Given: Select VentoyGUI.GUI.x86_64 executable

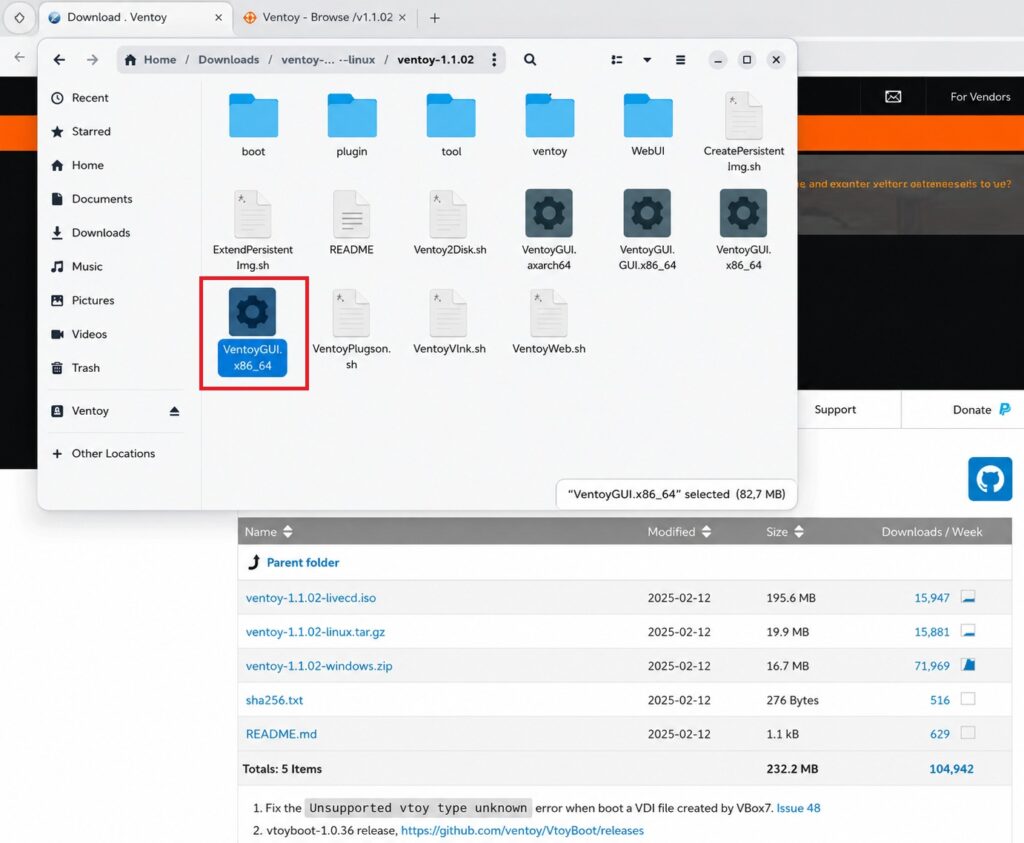Looking at the screenshot, I should (647, 231).
